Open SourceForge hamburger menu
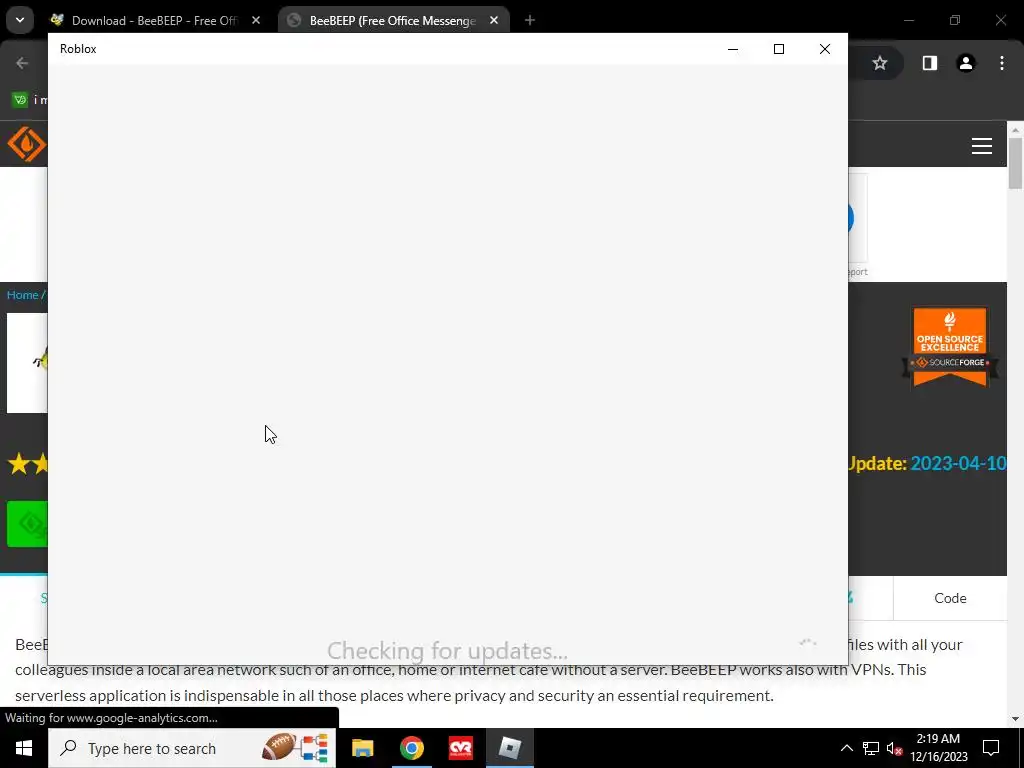1024x768 pixels. click(x=982, y=146)
